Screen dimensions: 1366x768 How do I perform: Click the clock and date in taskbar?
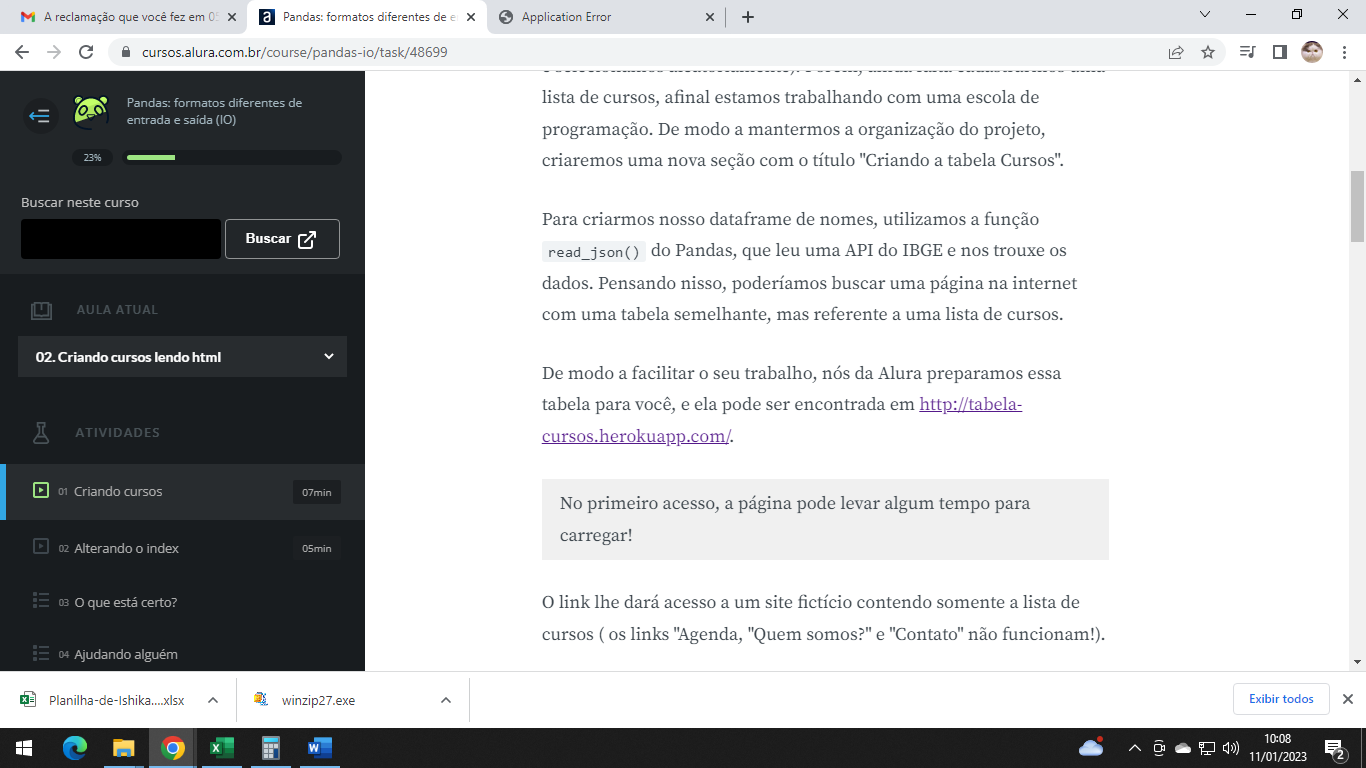[x=1277, y=748]
